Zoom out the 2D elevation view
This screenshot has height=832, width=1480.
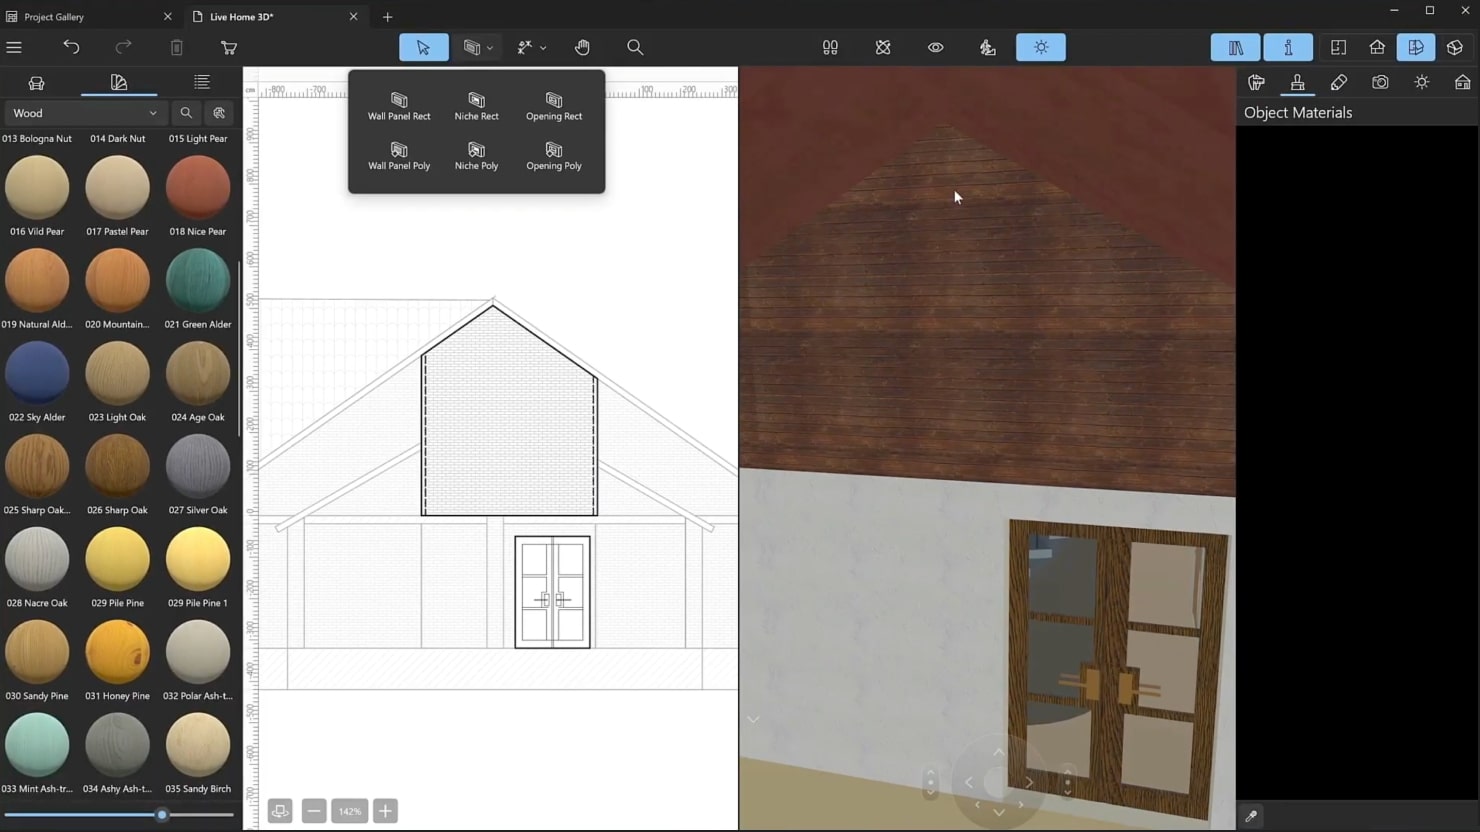click(x=314, y=811)
